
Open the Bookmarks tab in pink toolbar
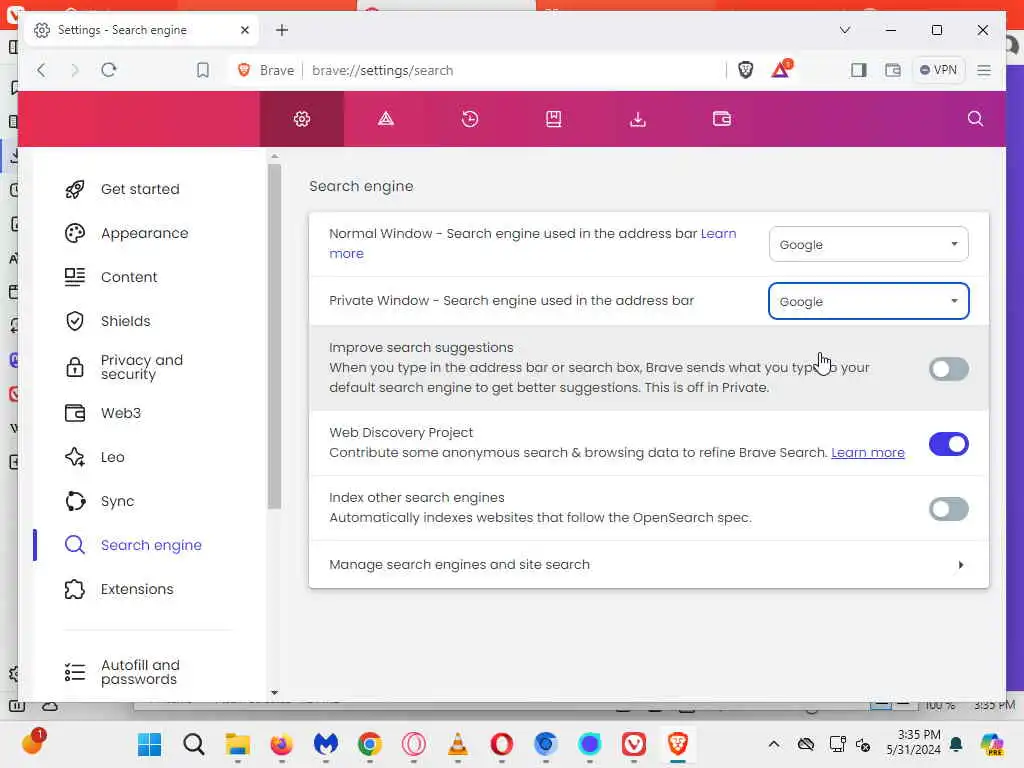pos(554,119)
